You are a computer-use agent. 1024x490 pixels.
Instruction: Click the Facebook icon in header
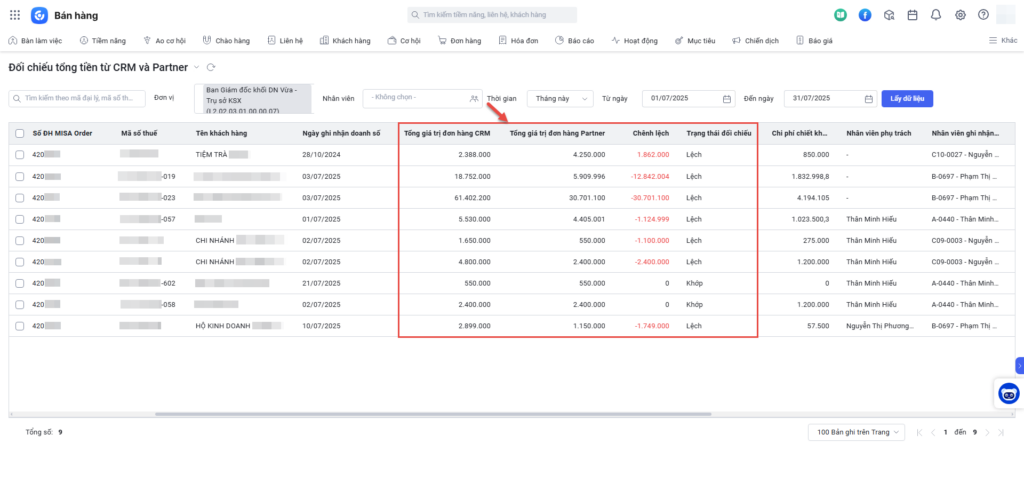click(x=865, y=15)
